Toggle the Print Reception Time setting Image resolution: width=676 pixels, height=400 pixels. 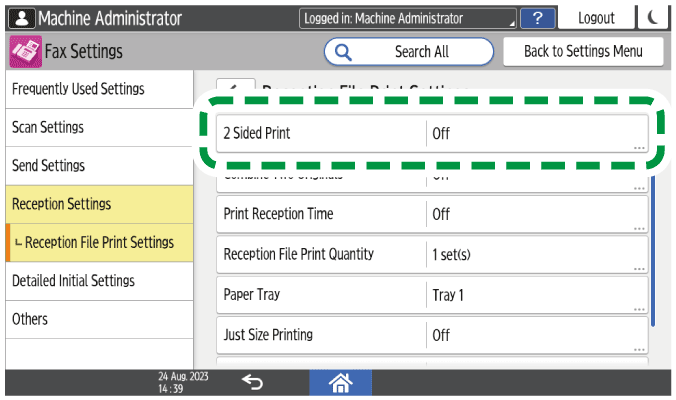(432, 214)
